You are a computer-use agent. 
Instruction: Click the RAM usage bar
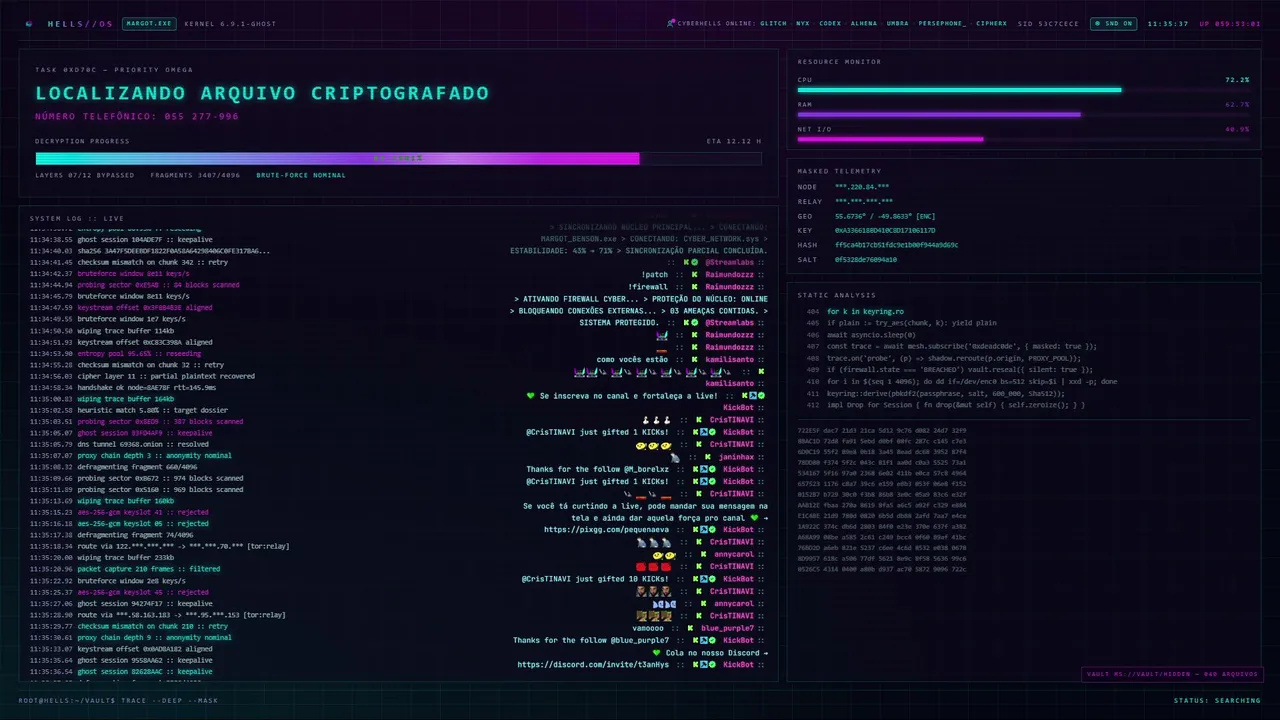click(x=1023, y=115)
